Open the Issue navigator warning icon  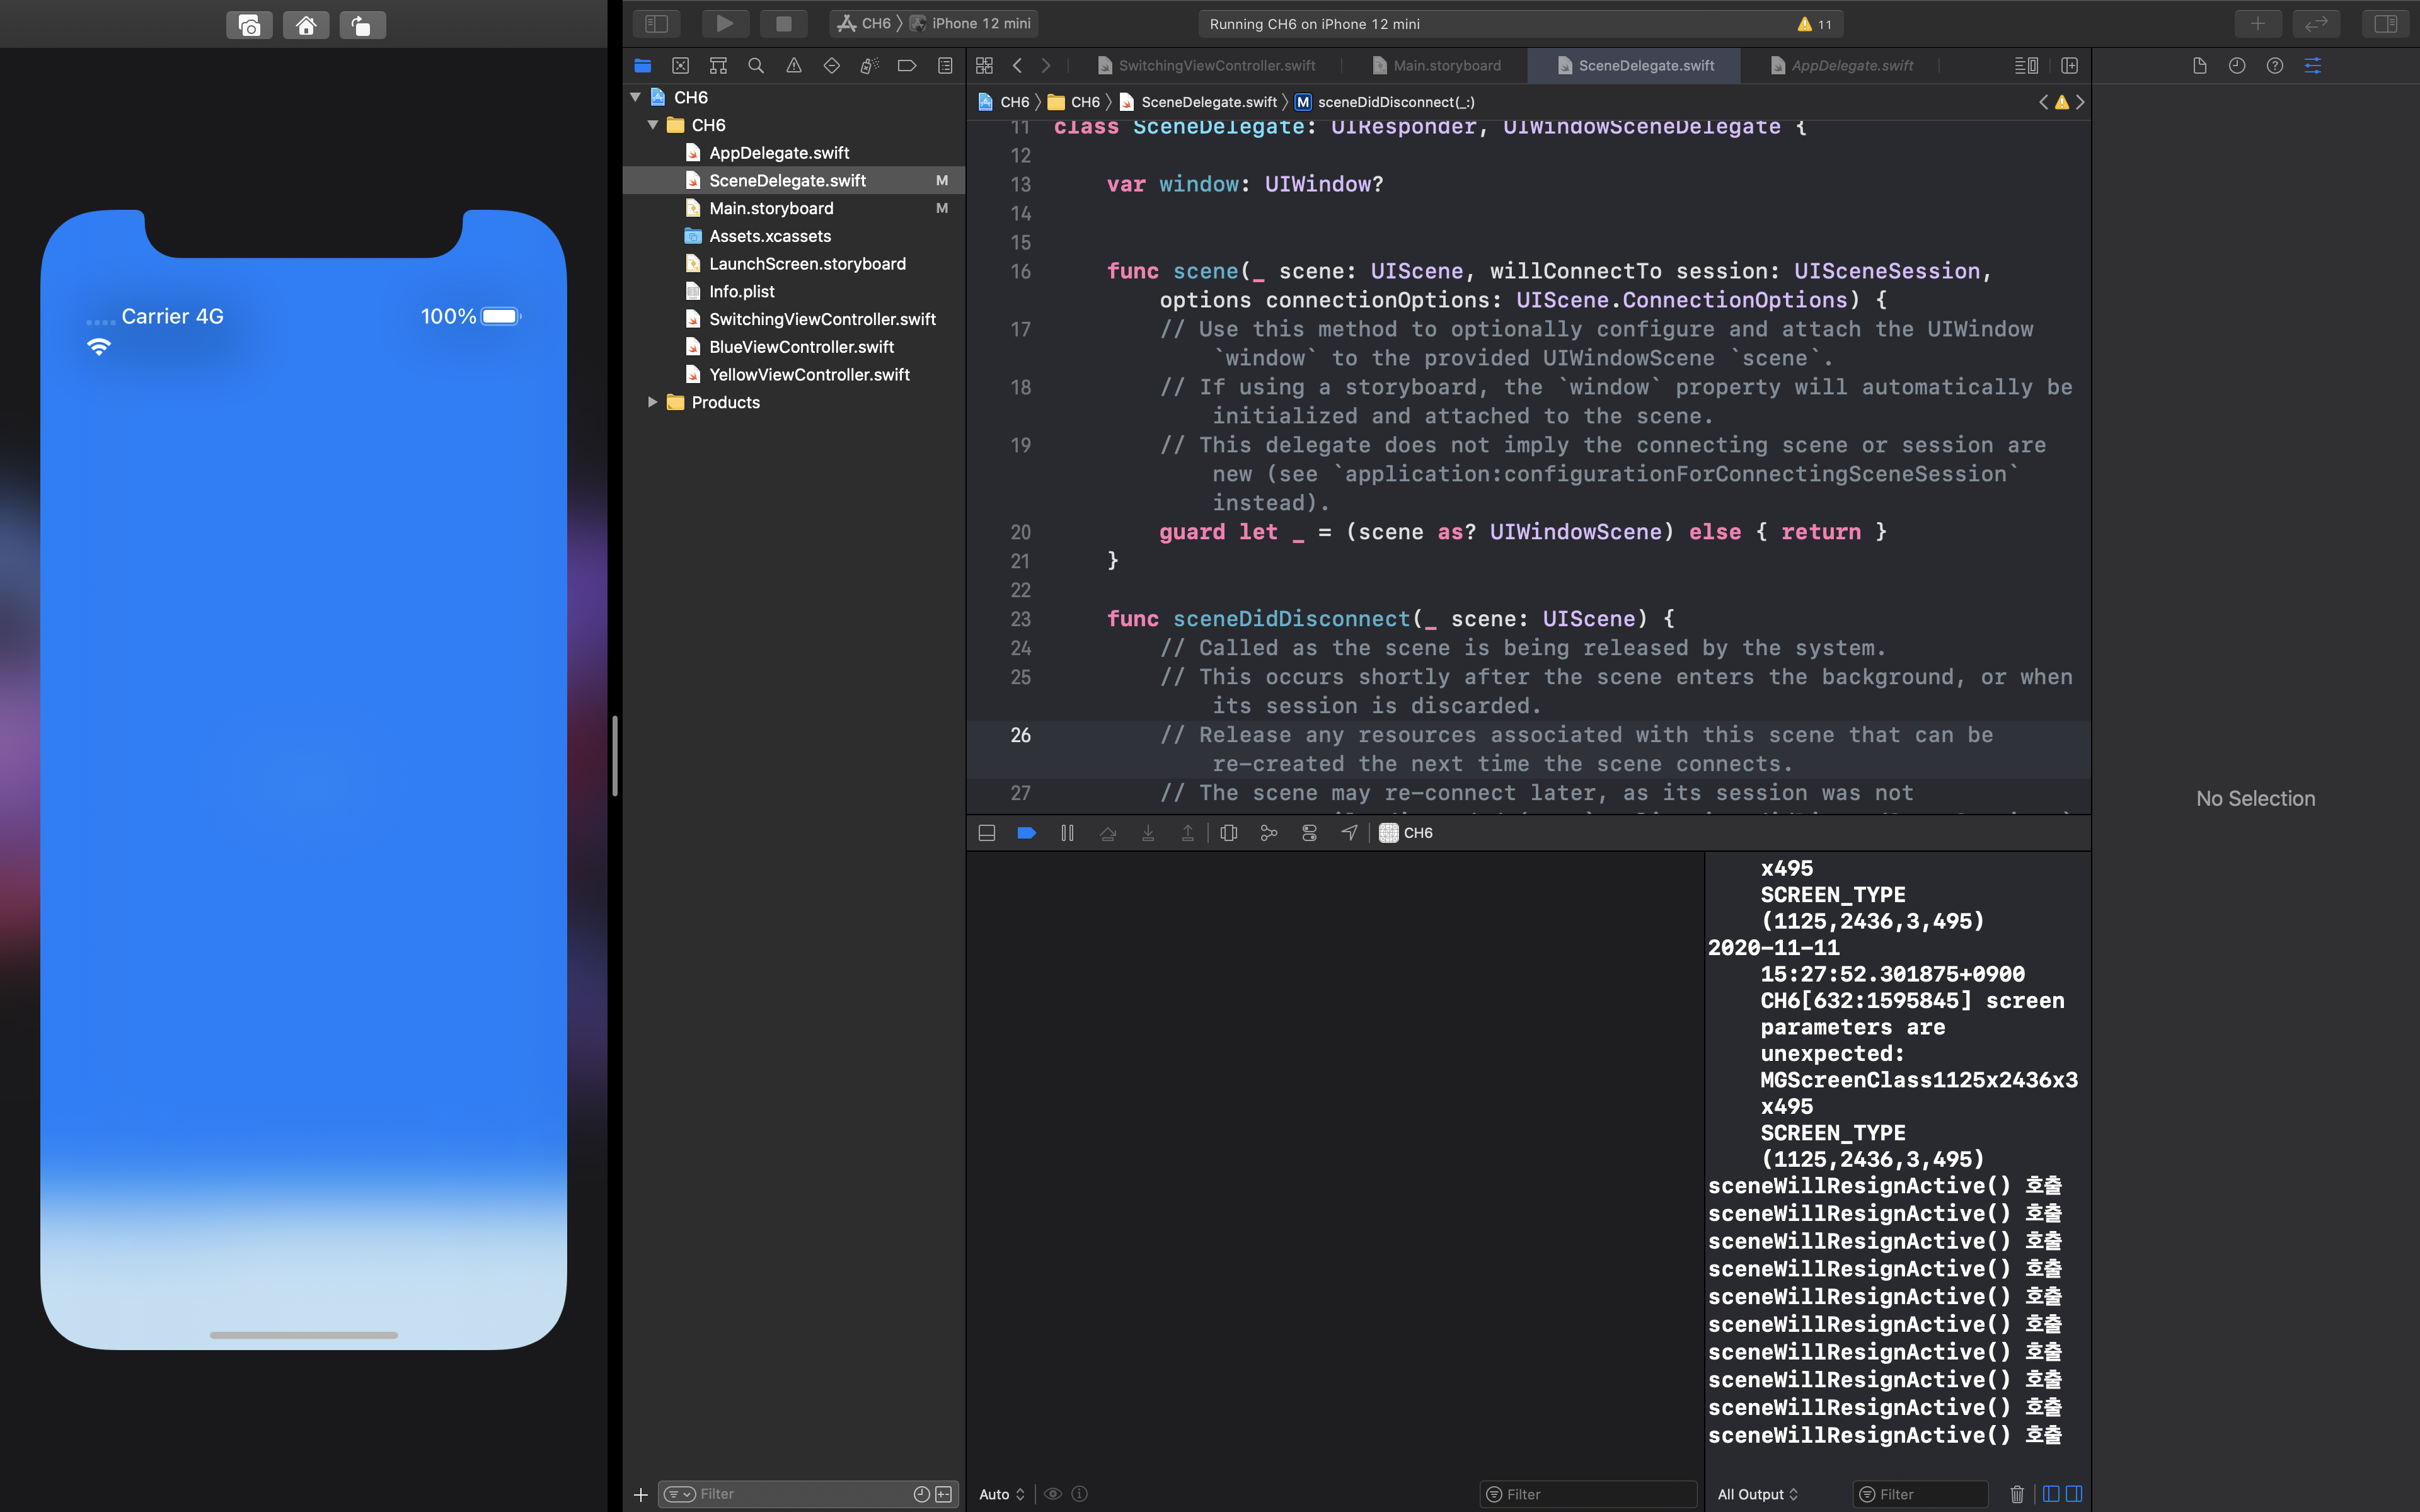(794, 66)
